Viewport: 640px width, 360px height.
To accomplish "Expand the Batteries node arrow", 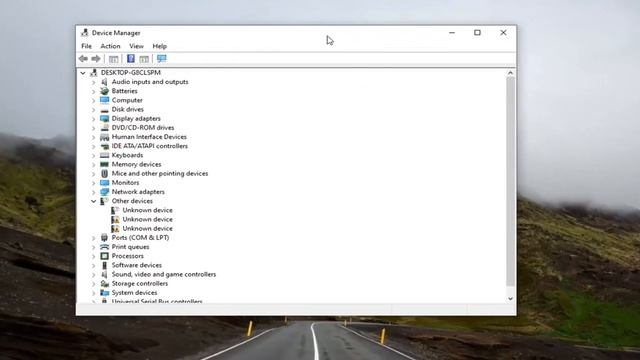I will click(x=93, y=91).
